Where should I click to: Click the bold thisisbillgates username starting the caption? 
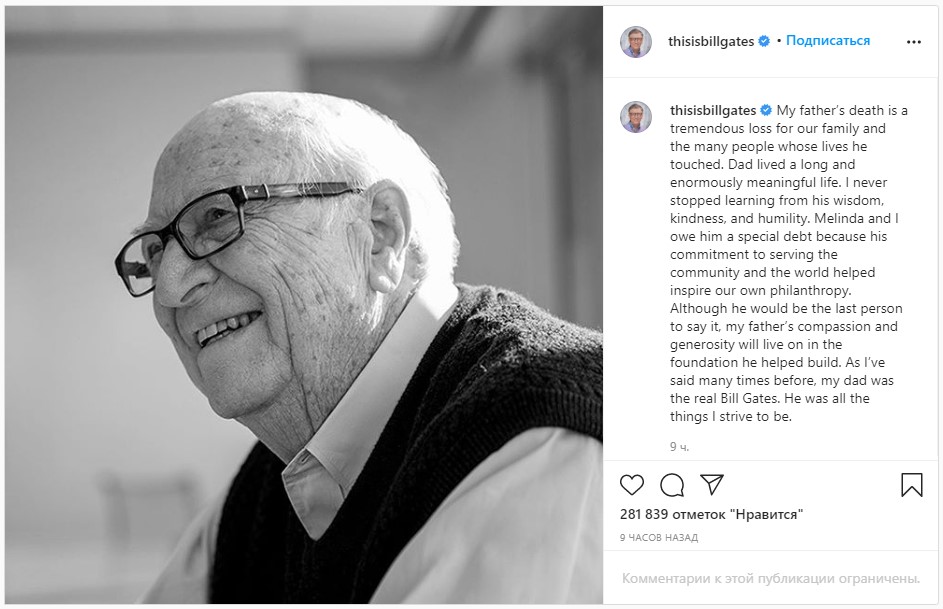[x=713, y=110]
